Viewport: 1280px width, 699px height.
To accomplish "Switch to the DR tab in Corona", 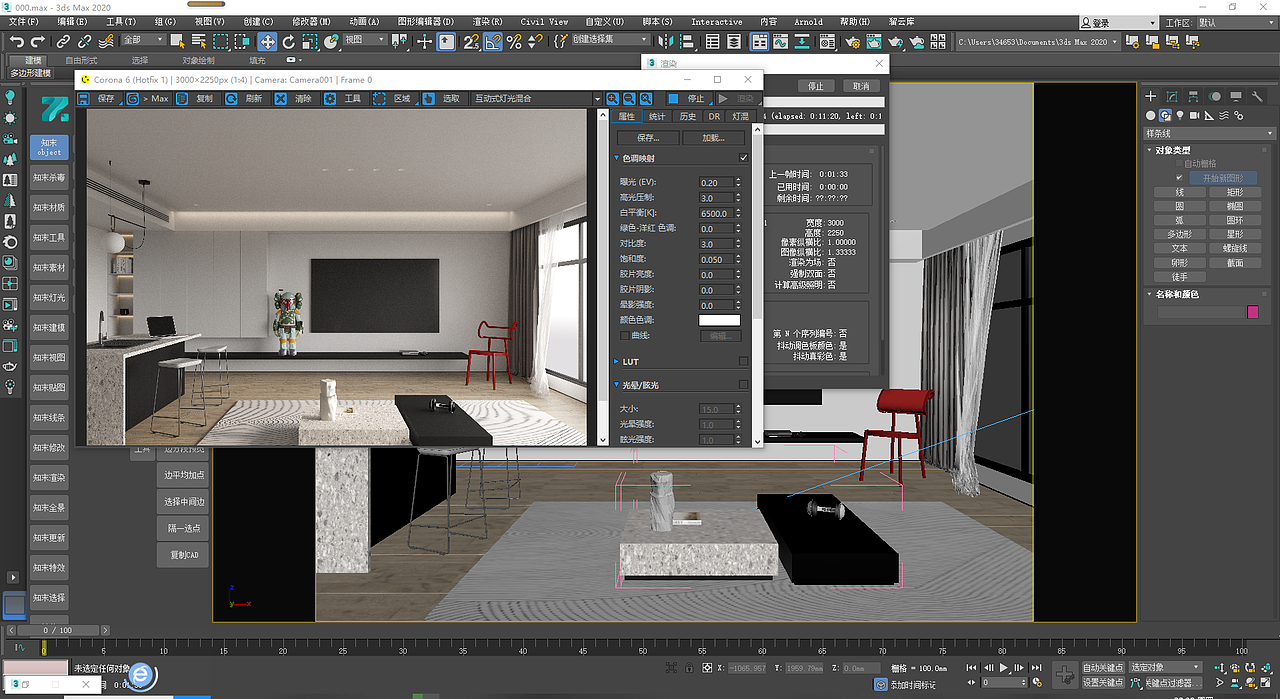I will click(714, 116).
